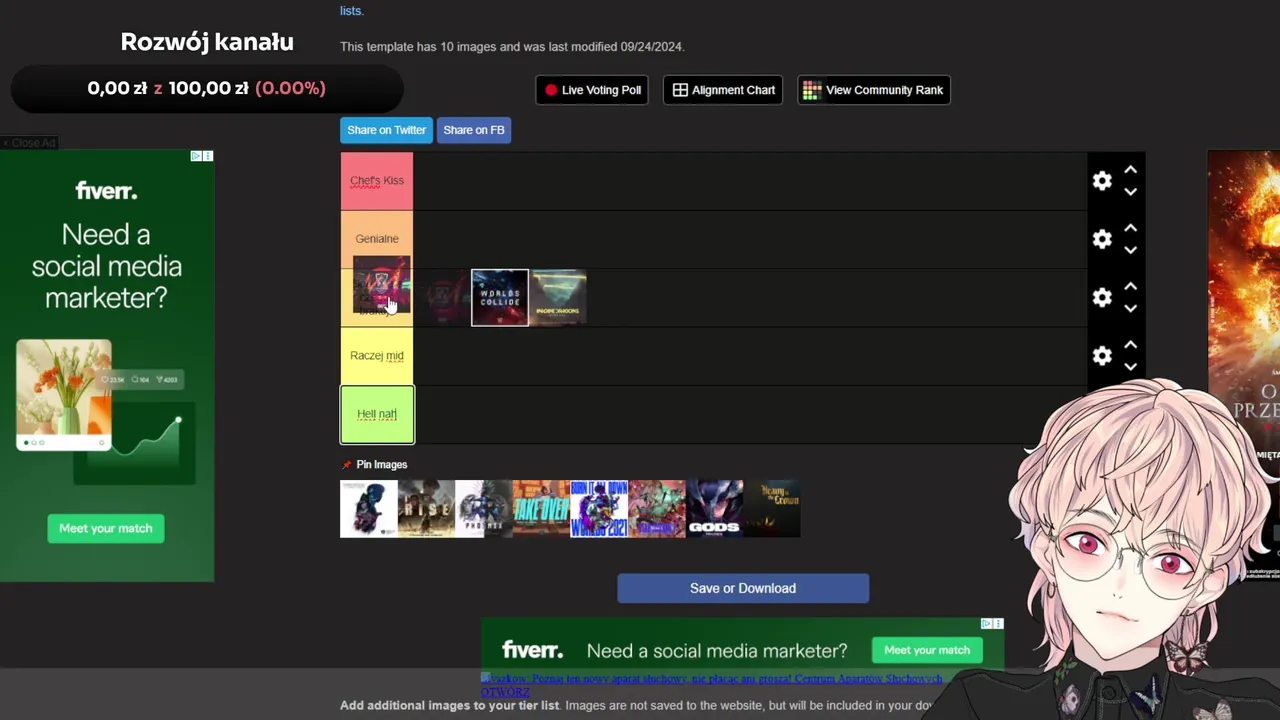Select the pink Chef's Kiss tier label
1280x720 pixels.
[x=377, y=181]
